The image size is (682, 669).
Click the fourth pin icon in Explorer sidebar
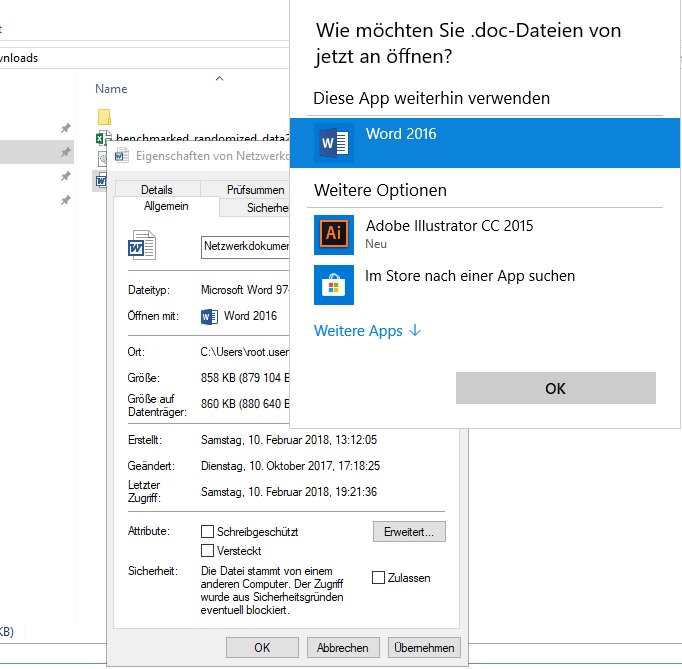[66, 200]
